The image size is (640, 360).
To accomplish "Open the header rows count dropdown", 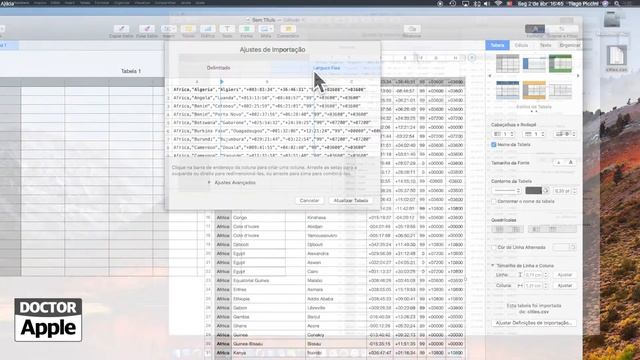I will [534, 134].
